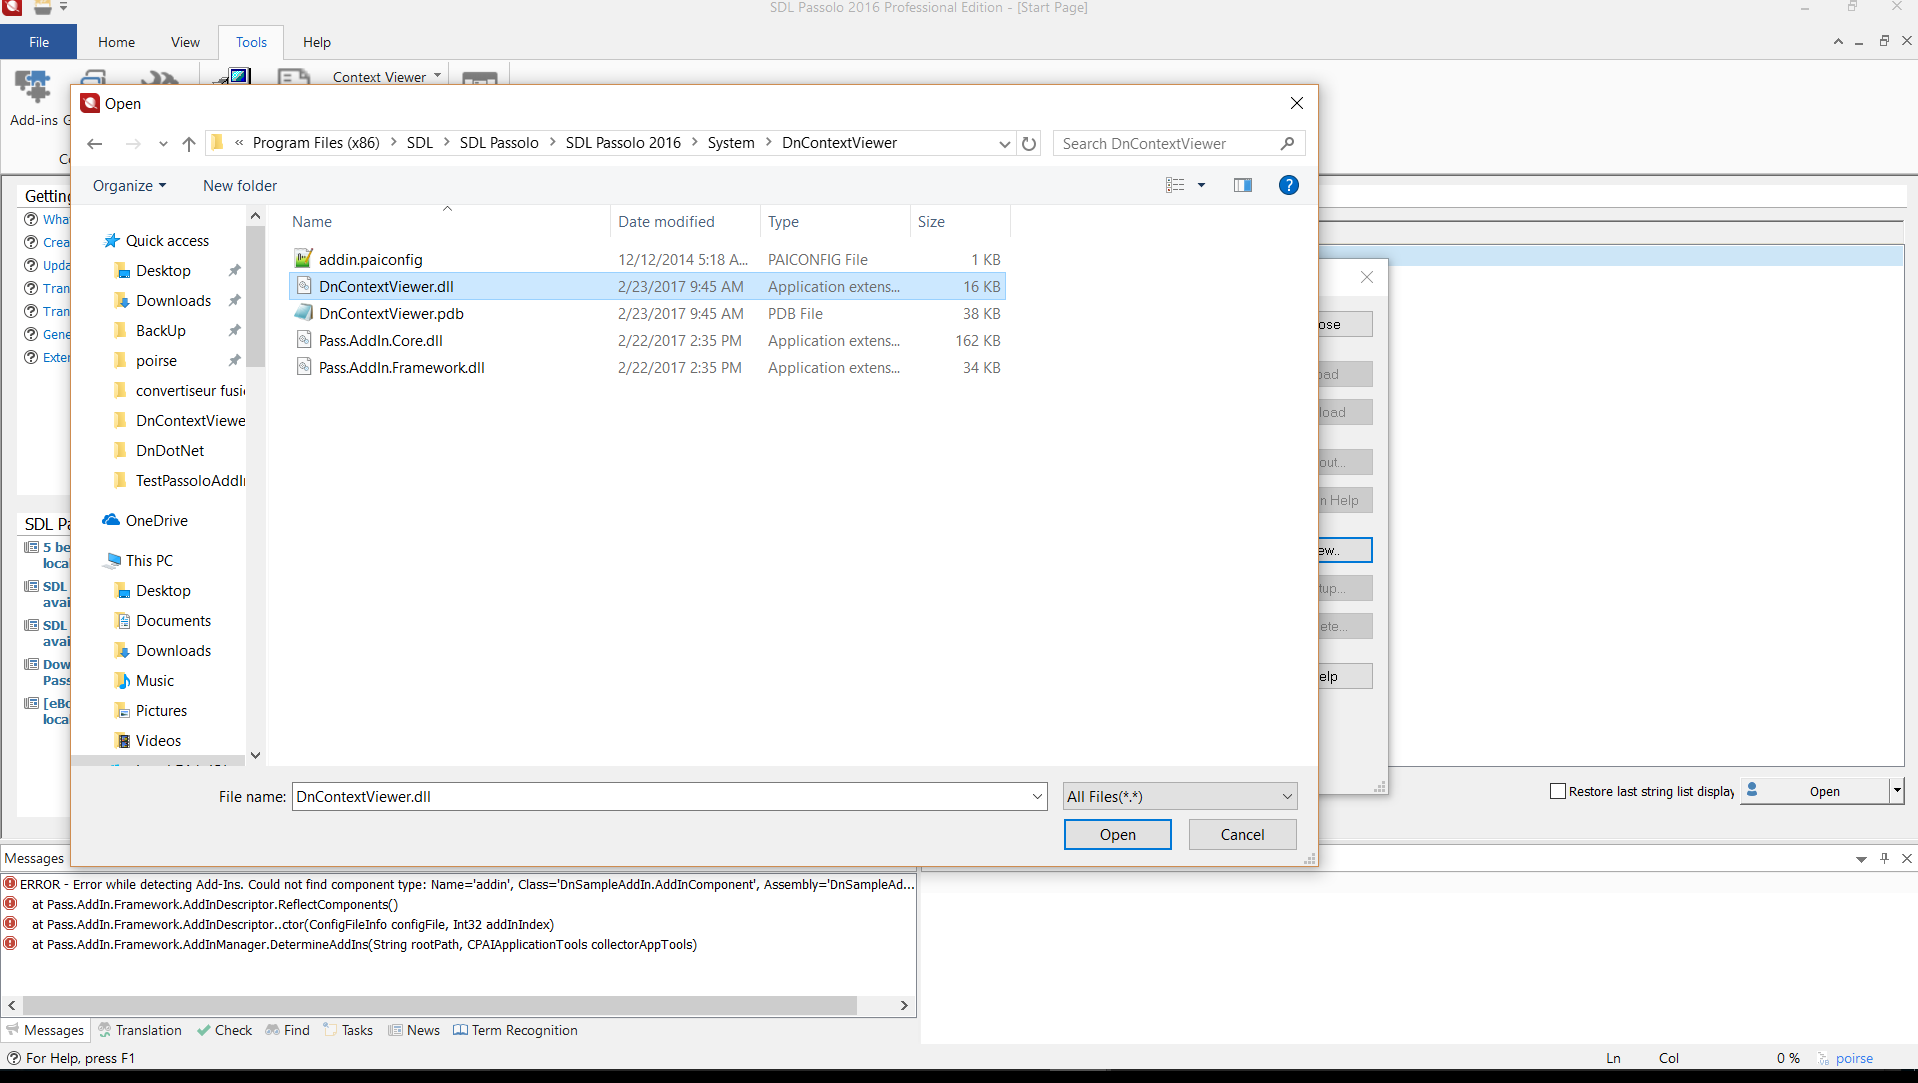Toggle Restore last string list display checkbox
The height and width of the screenshot is (1083, 1918).
click(x=1557, y=791)
